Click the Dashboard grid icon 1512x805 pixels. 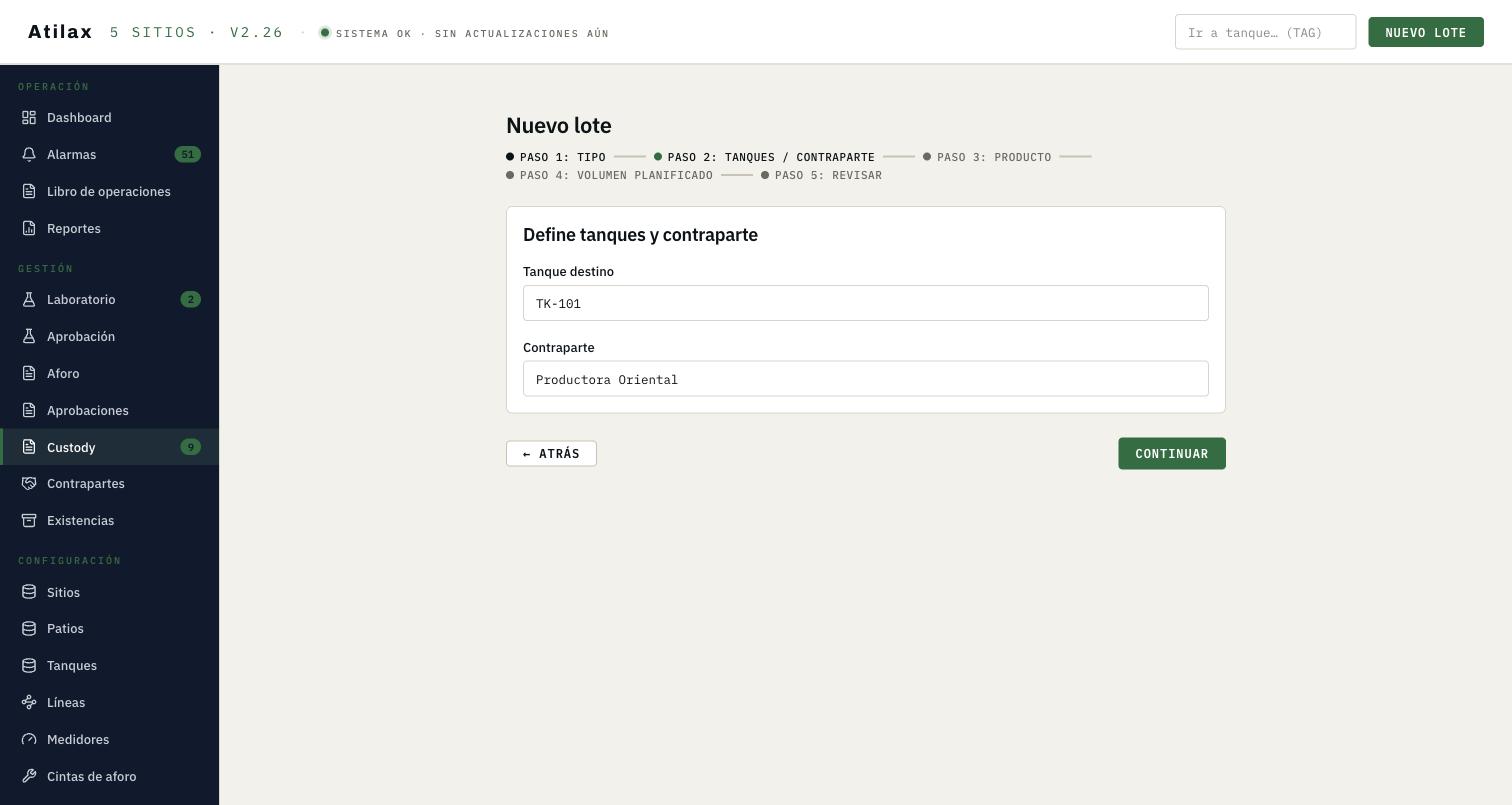[29, 118]
